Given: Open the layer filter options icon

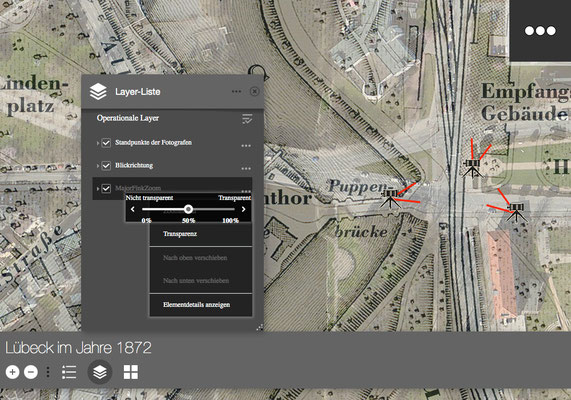Looking at the screenshot, I should tap(247, 119).
